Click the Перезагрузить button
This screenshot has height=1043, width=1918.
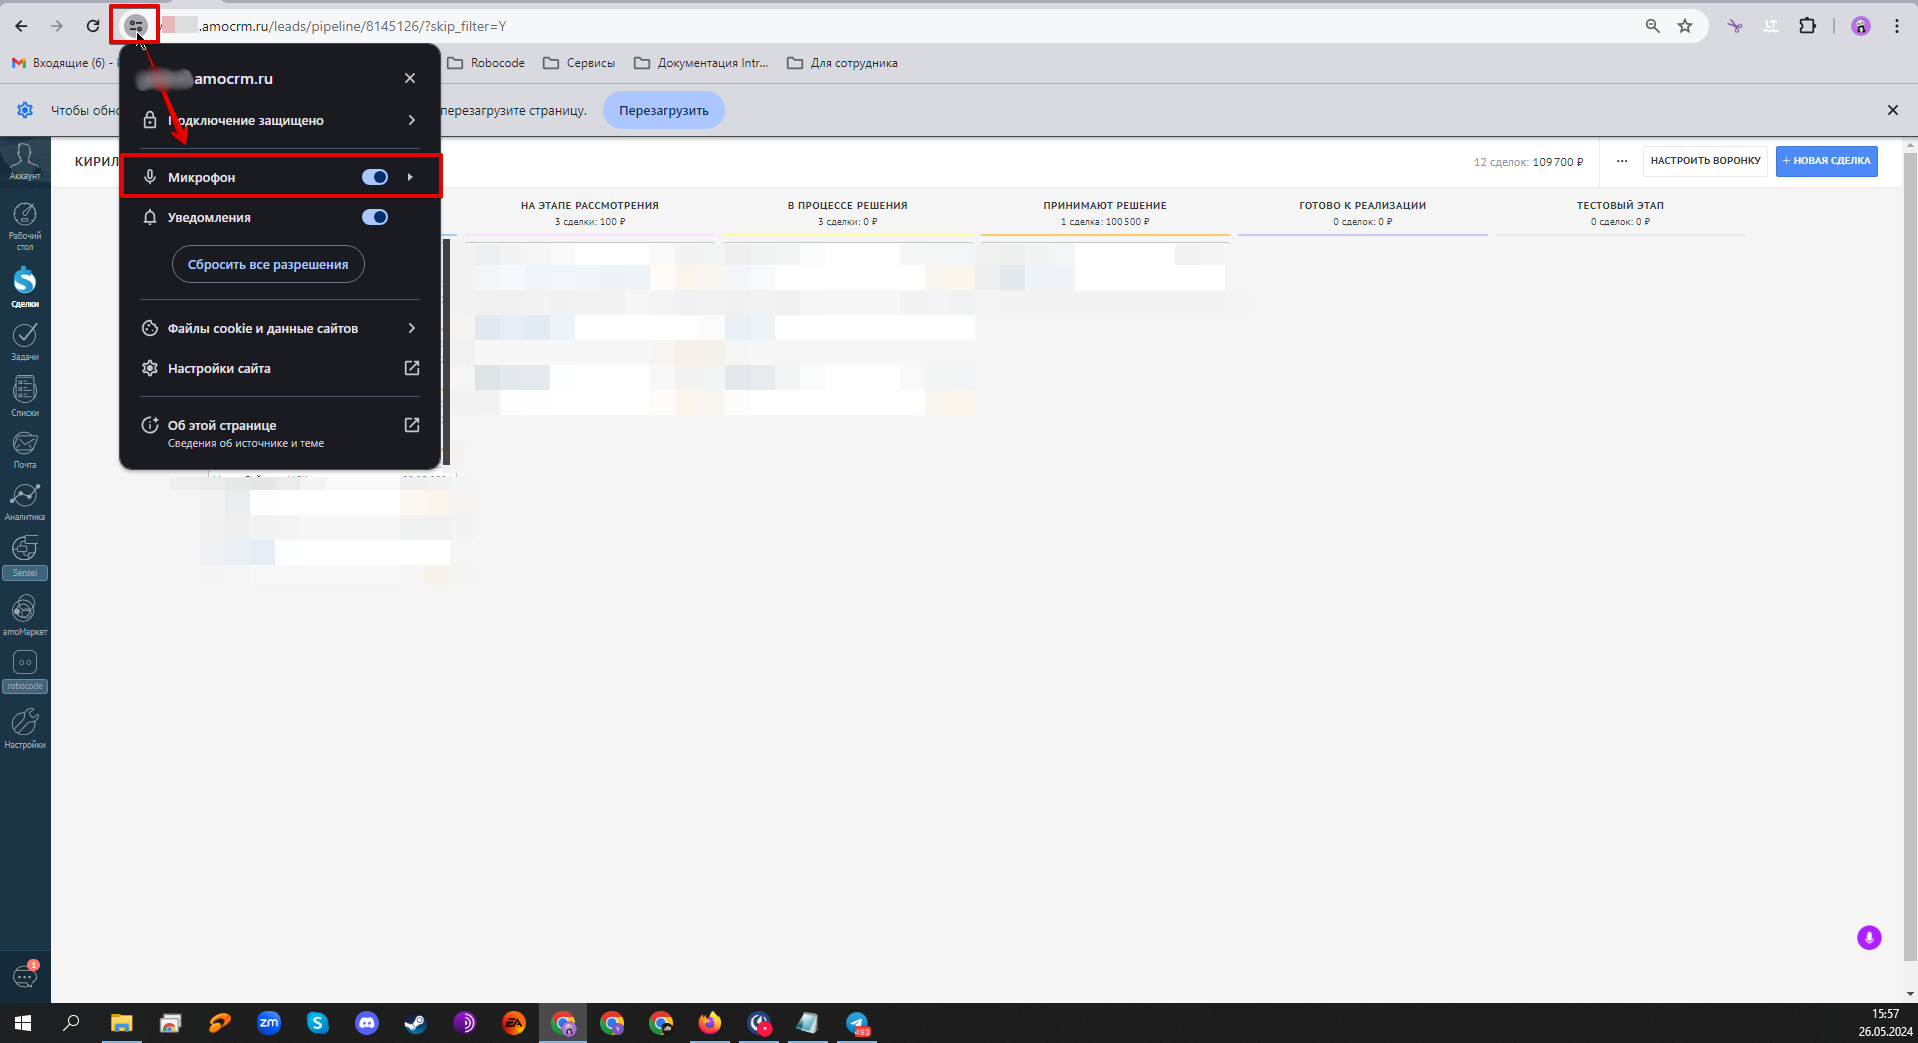(x=664, y=110)
